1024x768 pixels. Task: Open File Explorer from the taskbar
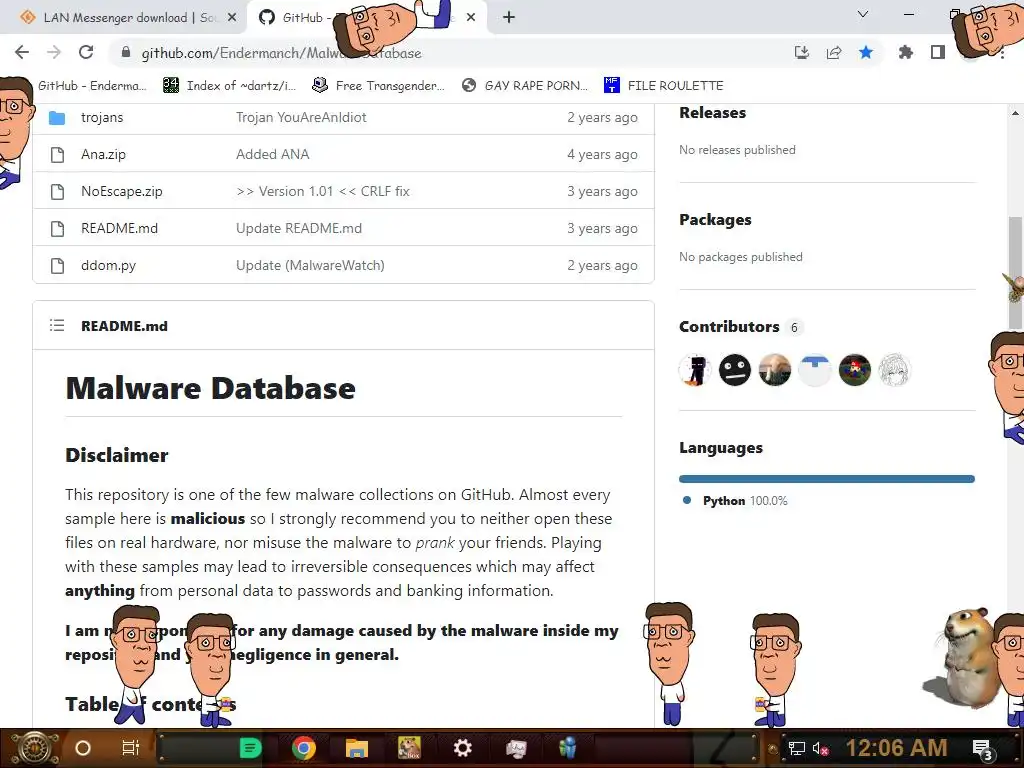pos(357,748)
